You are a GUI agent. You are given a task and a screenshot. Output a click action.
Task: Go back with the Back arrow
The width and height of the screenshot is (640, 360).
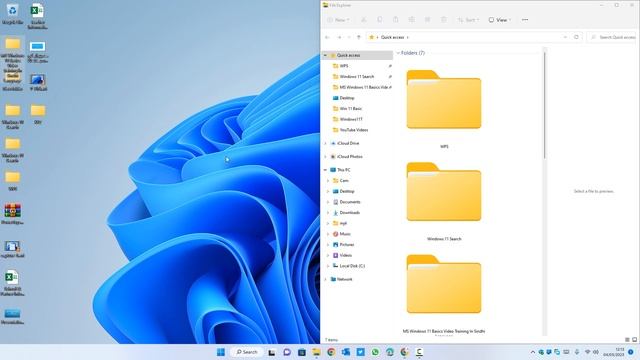click(327, 37)
